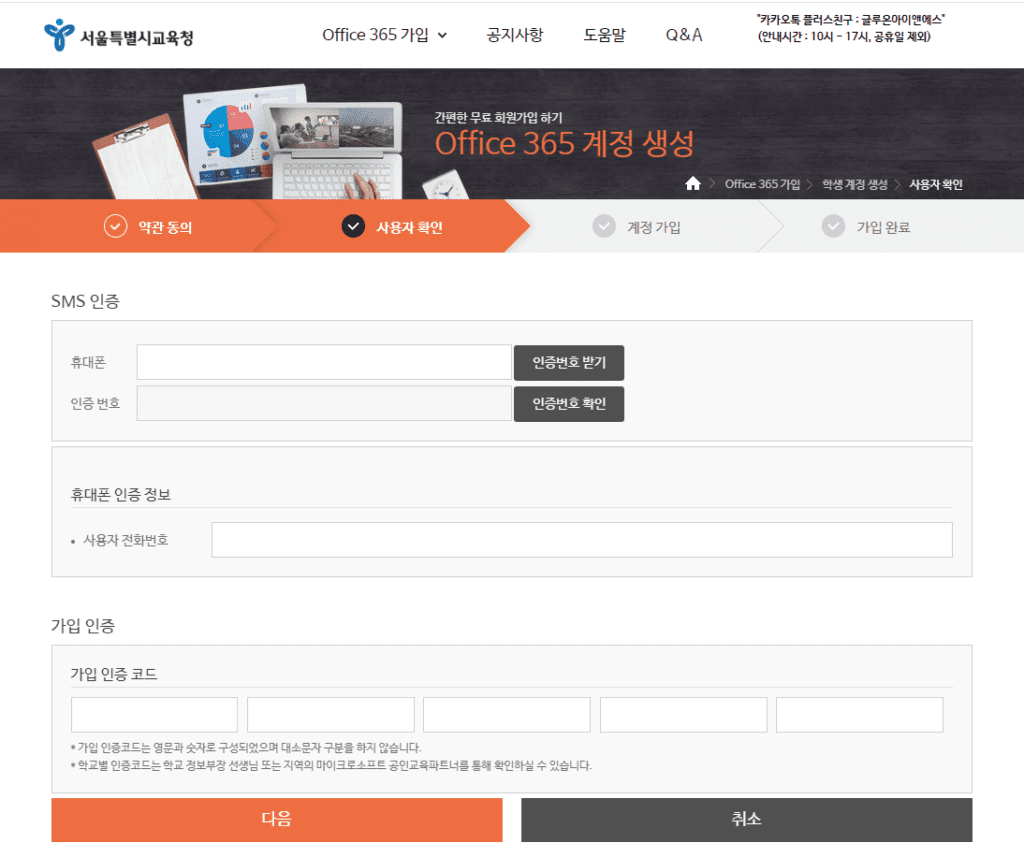Click the orange 다음 button
Image resolution: width=1024 pixels, height=857 pixels.
277,819
